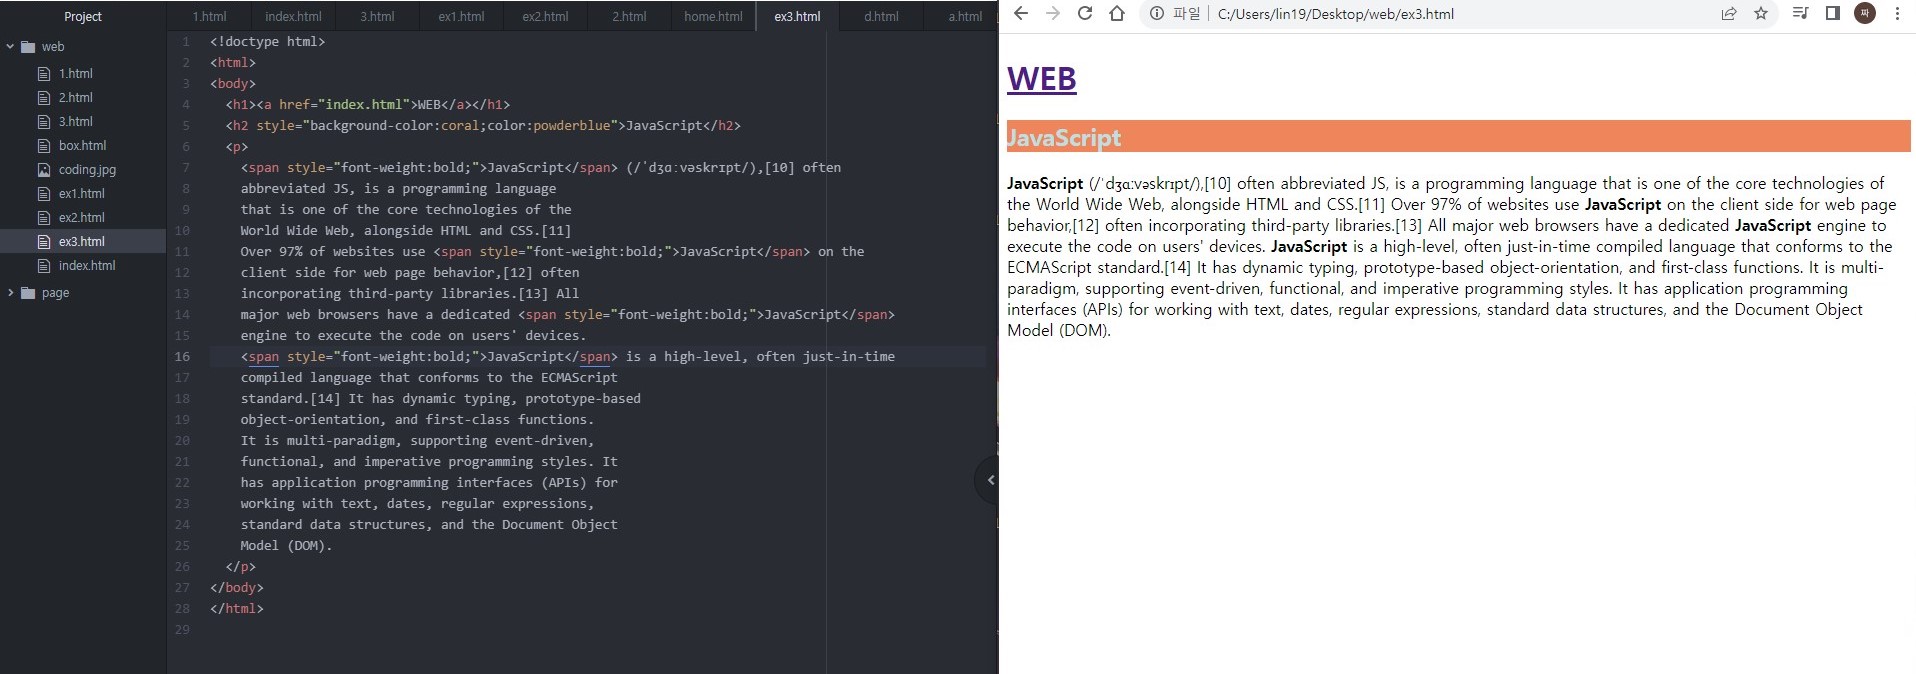Click the coding.jpg image file icon
The image size is (1916, 674).
[x=43, y=170]
